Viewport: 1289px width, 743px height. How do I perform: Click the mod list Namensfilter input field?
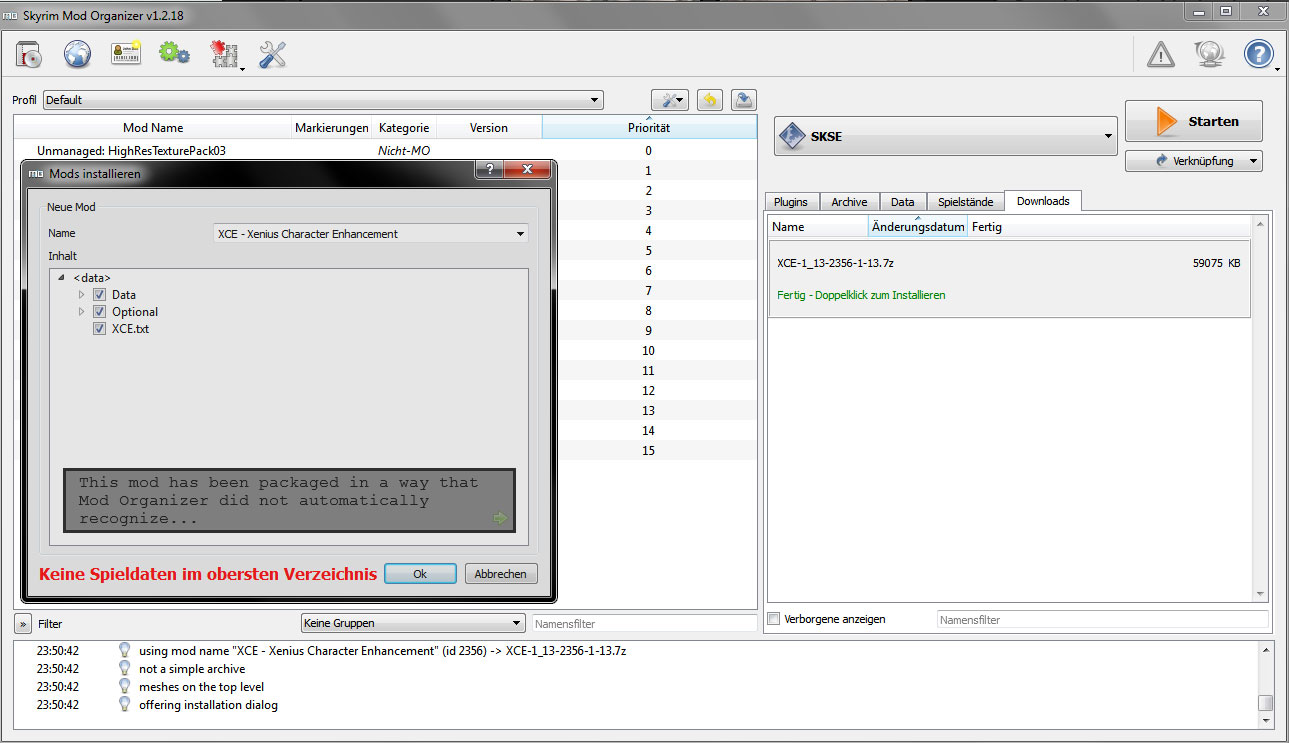[x=643, y=623]
